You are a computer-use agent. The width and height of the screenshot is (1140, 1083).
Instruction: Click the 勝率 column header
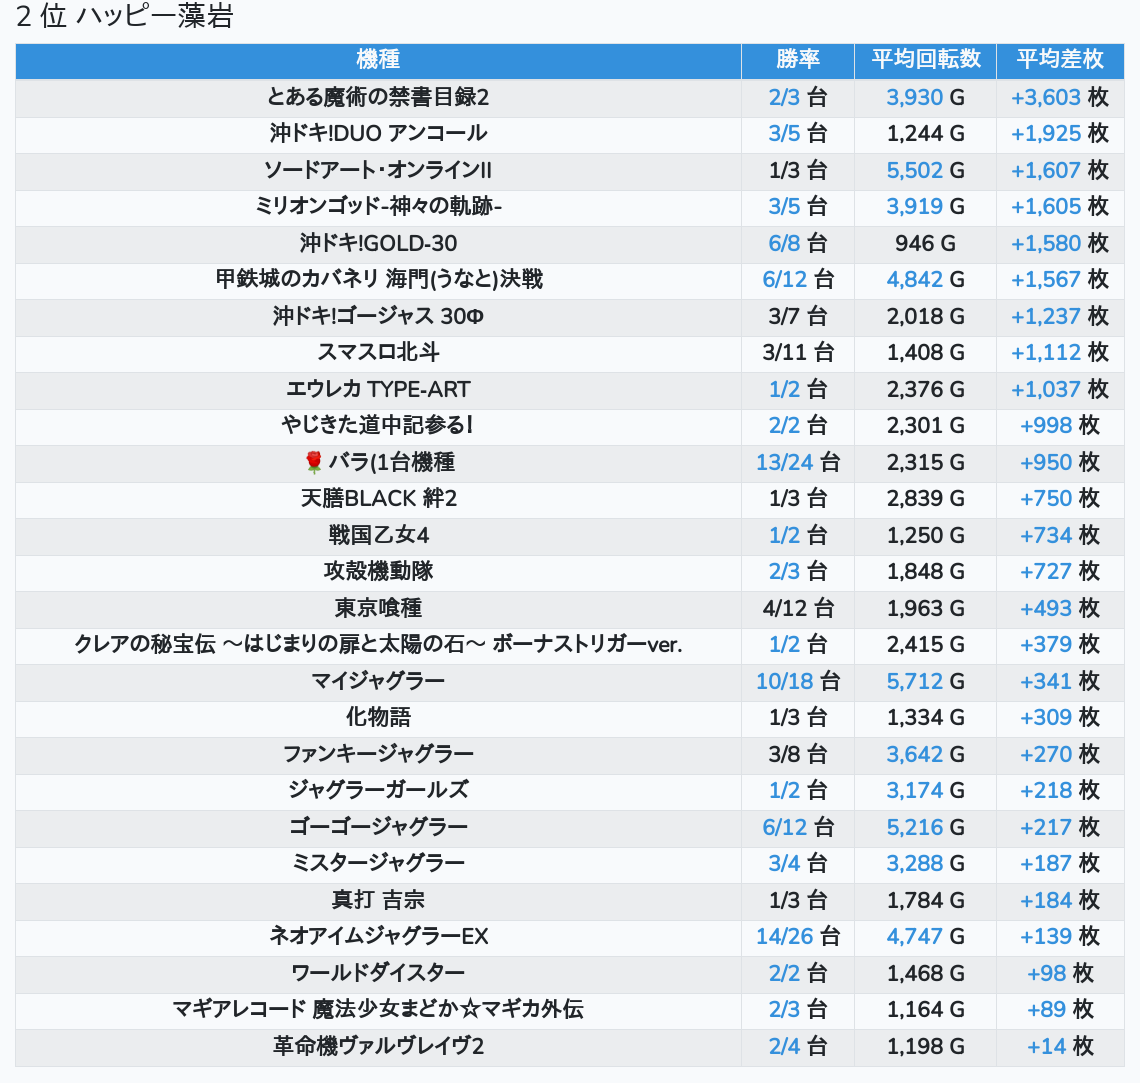798,60
